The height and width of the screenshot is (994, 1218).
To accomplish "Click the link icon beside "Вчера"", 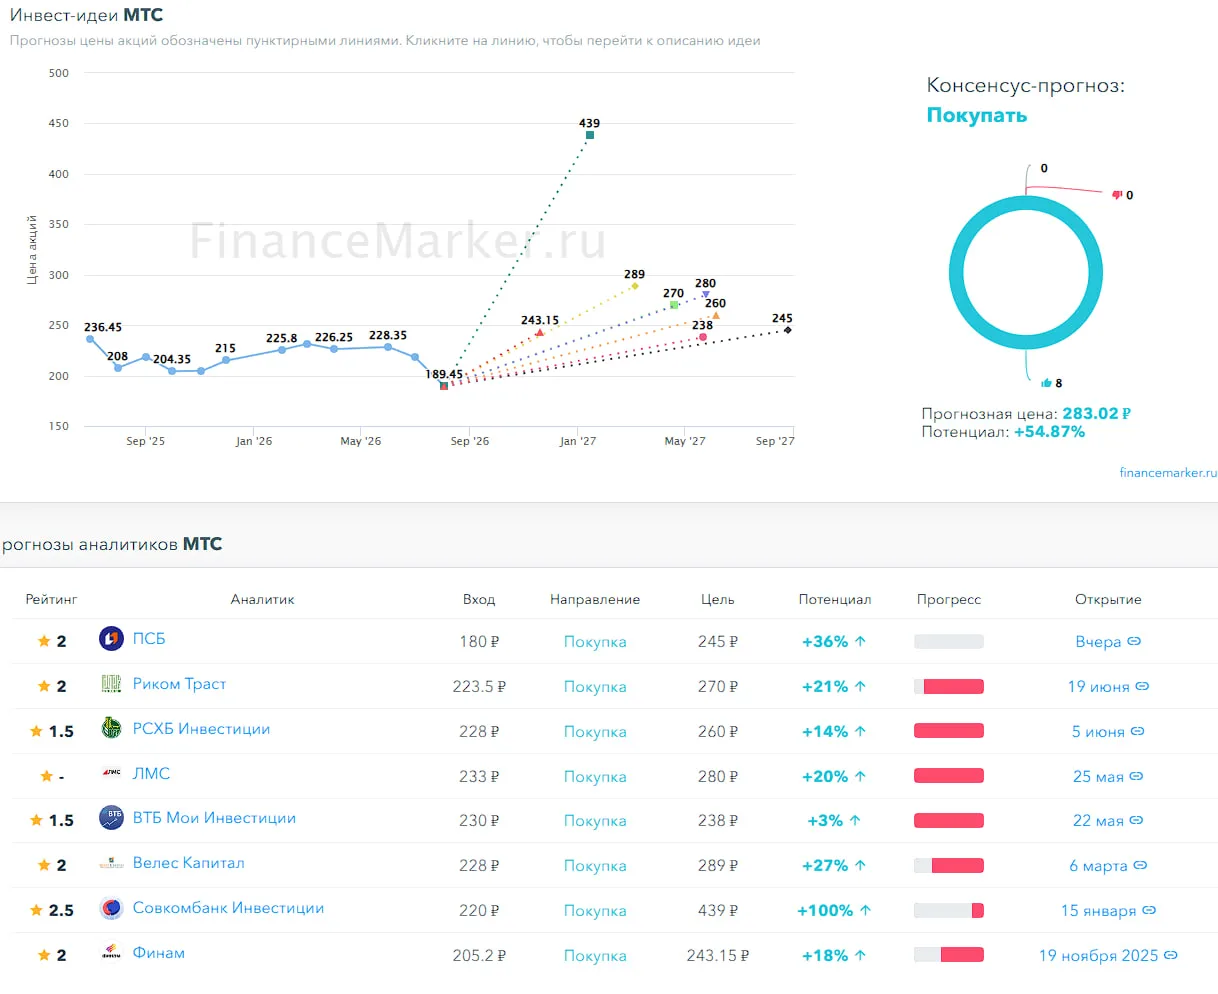I will click(x=1134, y=641).
